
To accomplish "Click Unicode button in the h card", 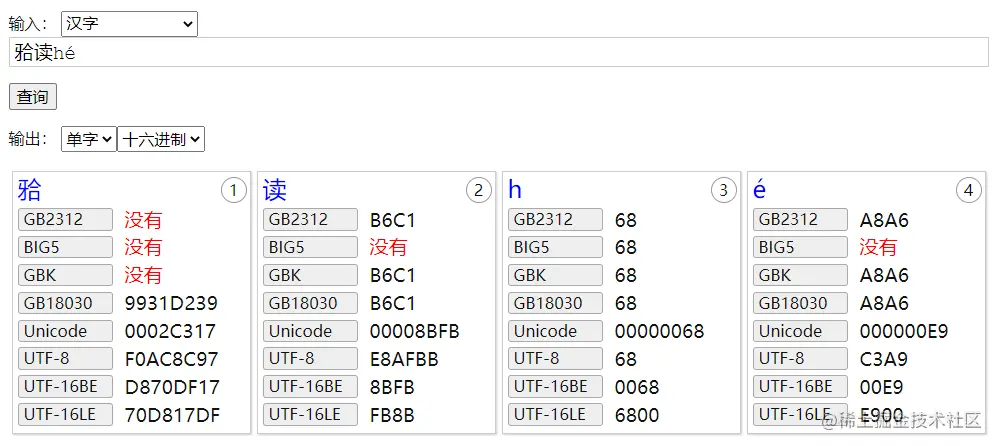I will 555,331.
